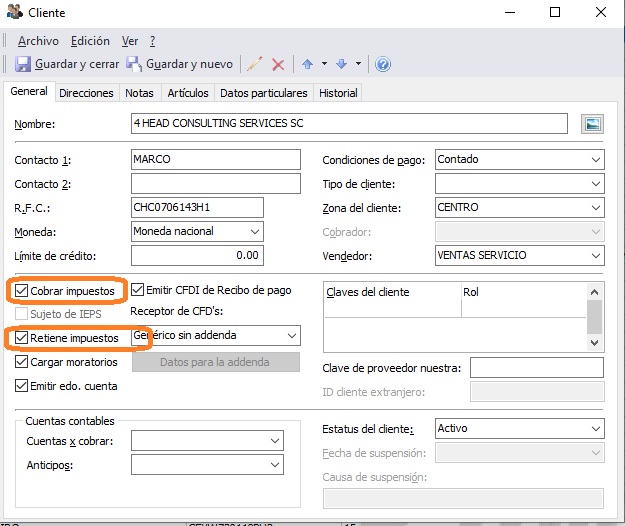Image resolution: width=625 pixels, height=526 pixels.
Task: Open the Ver menu
Action: [x=130, y=41]
